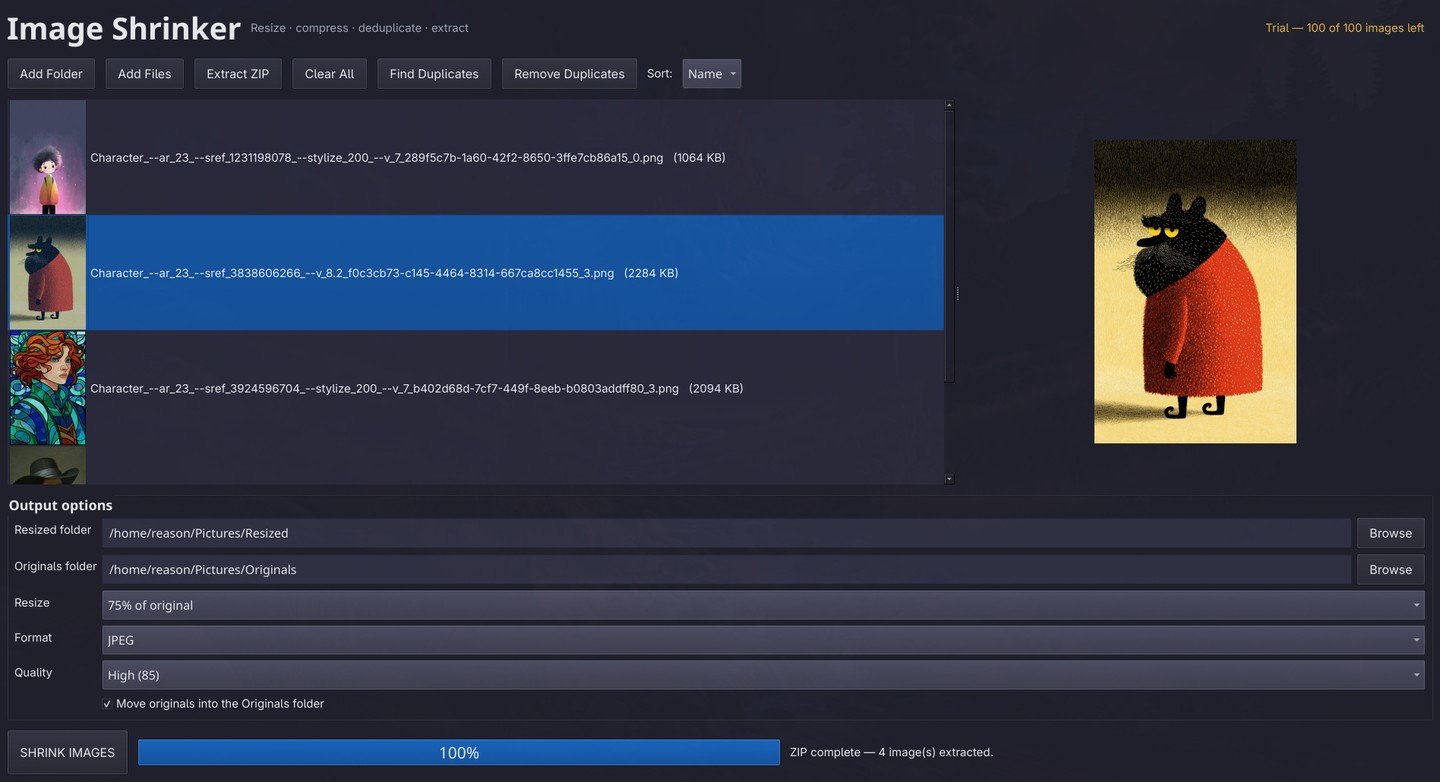Focus the Resized folder path field
Image resolution: width=1440 pixels, height=782 pixels.
tap(726, 533)
